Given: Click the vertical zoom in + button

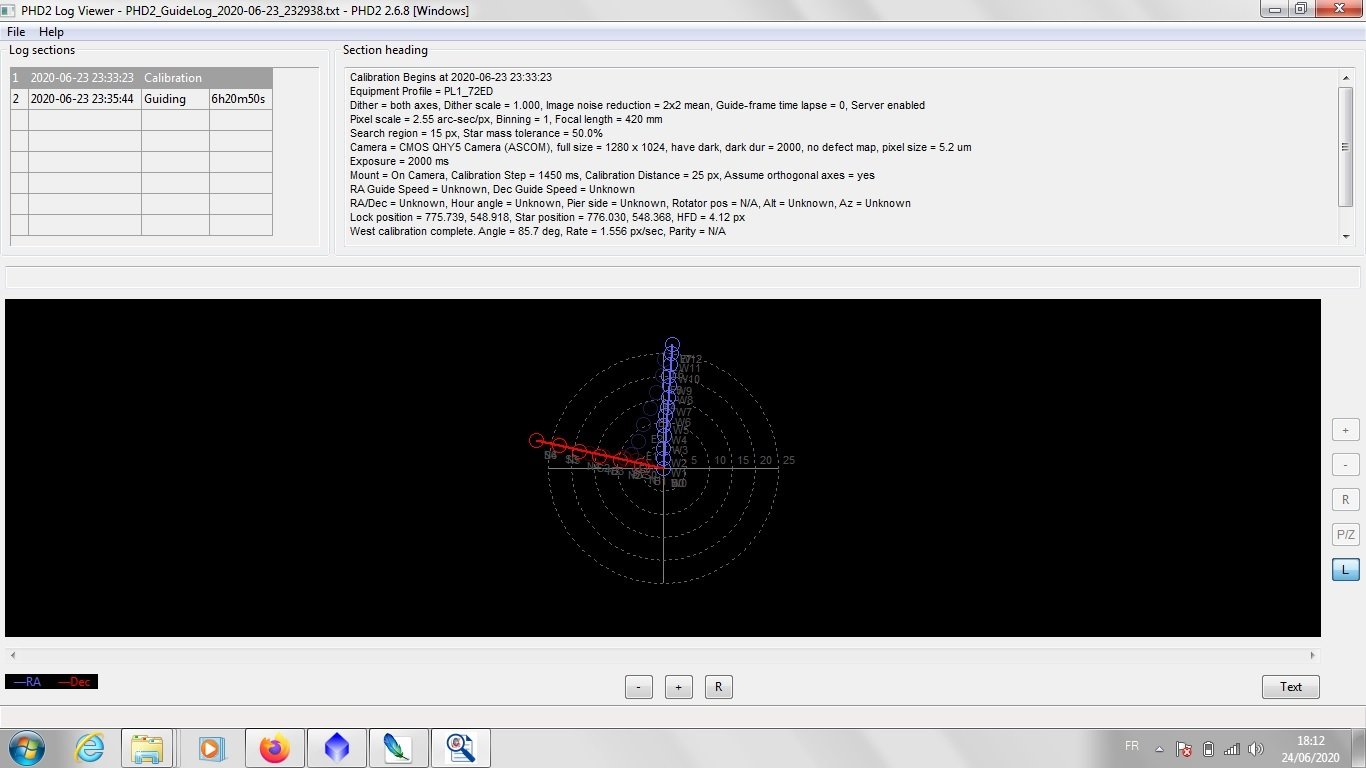Looking at the screenshot, I should 1345,430.
